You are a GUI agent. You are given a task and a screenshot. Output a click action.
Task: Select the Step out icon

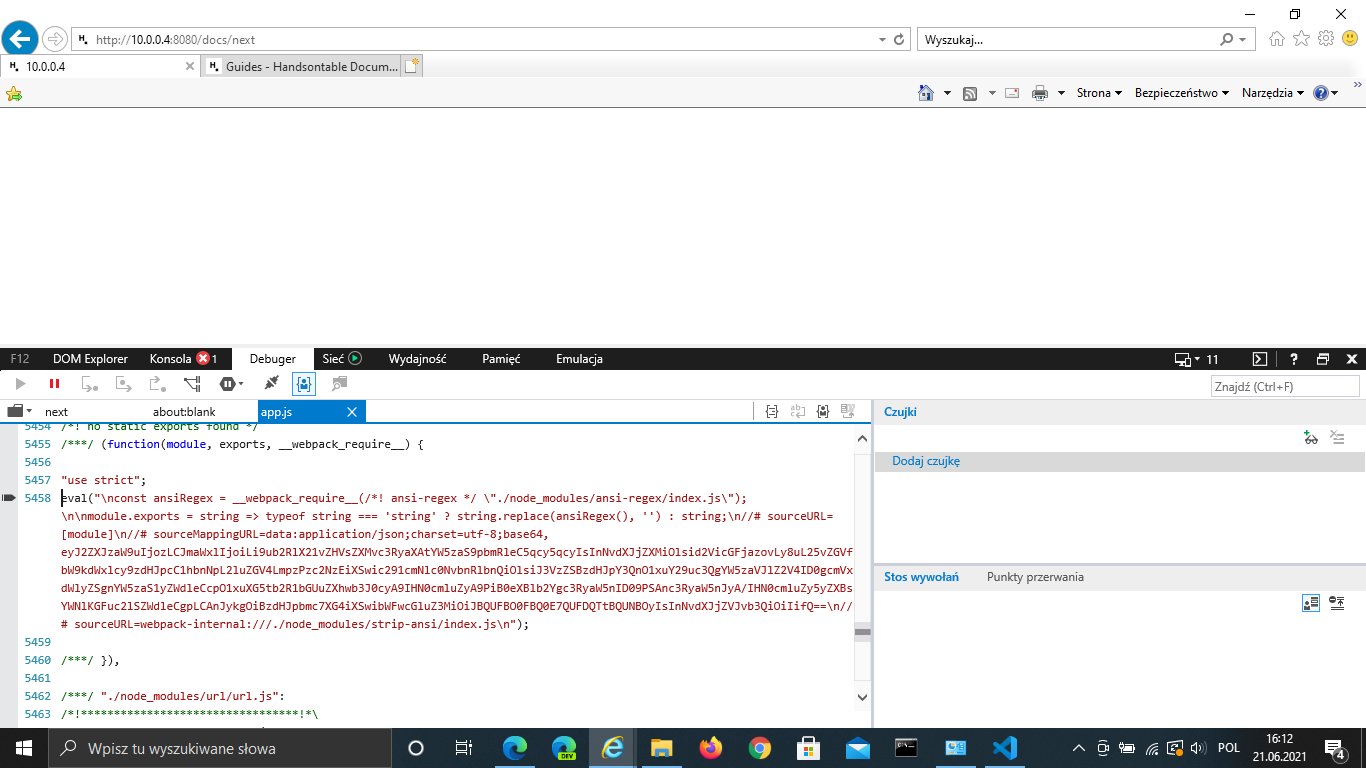click(157, 384)
